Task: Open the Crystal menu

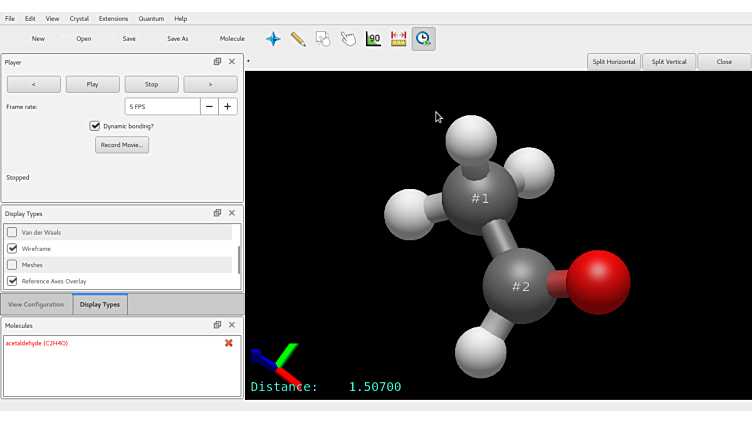Action: 79,18
